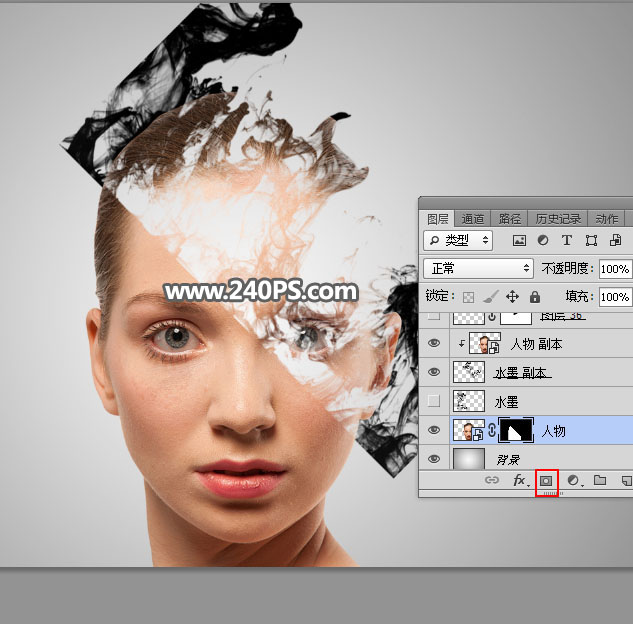Click the lock all padlock icon

pyautogui.click(x=534, y=297)
